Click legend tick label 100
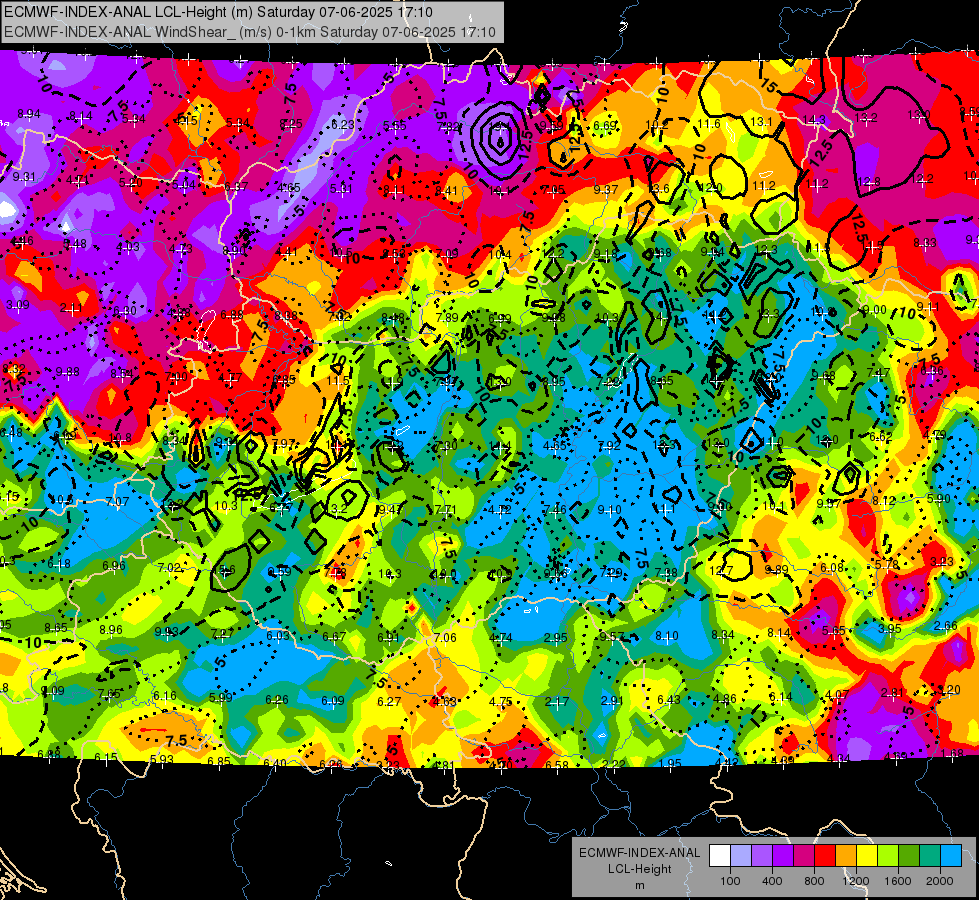 (x=730, y=881)
